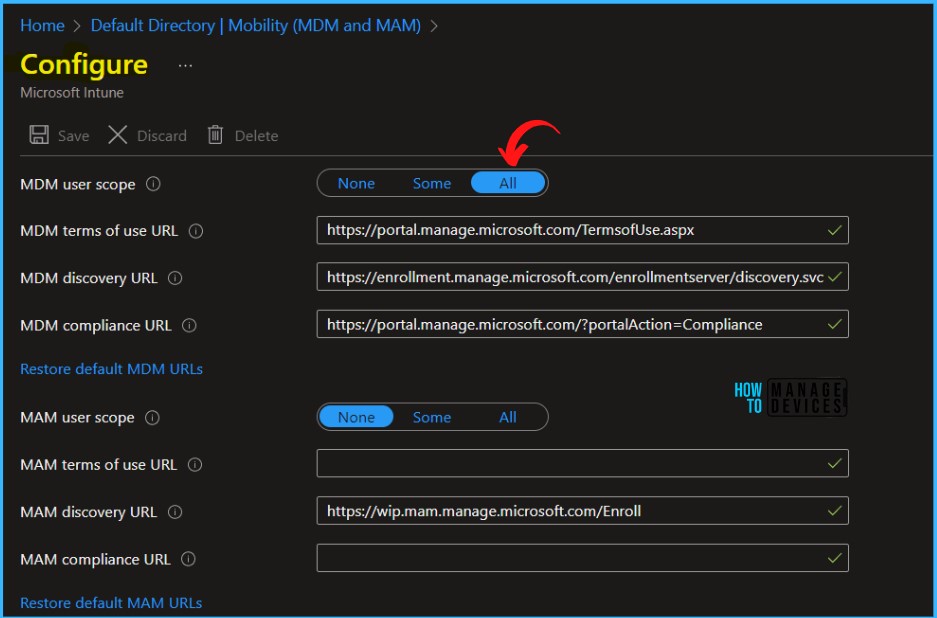Viewport: 937px width, 618px height.
Task: Edit the MAM discovery URL field
Action: pos(583,510)
